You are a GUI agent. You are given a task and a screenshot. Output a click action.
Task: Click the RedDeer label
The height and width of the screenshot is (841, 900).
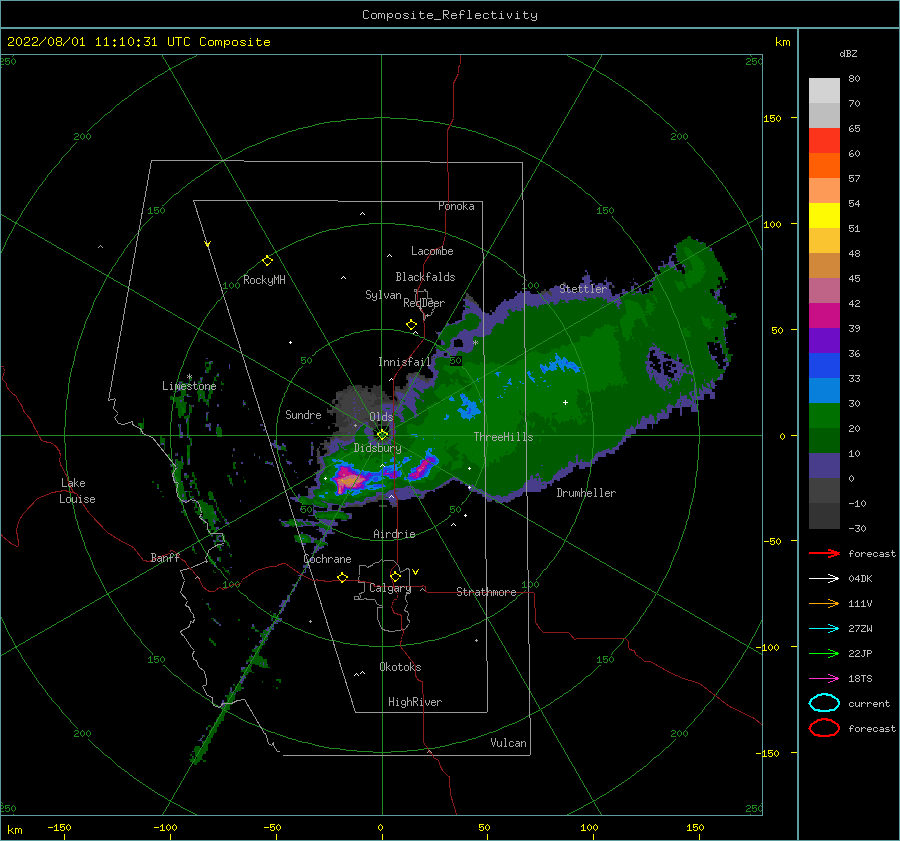(424, 303)
